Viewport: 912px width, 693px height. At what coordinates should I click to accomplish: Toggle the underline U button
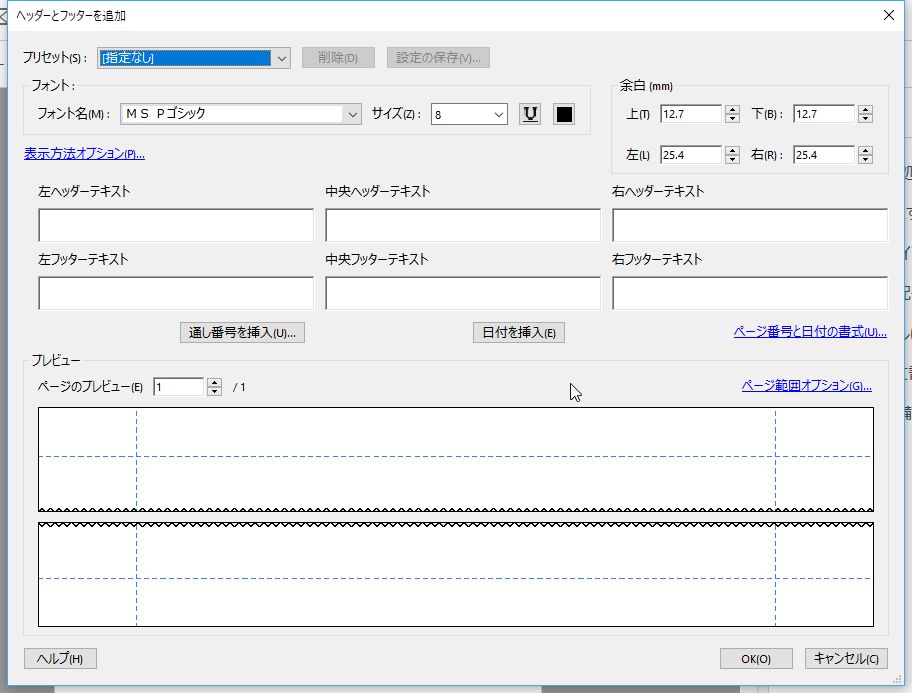pyautogui.click(x=530, y=114)
